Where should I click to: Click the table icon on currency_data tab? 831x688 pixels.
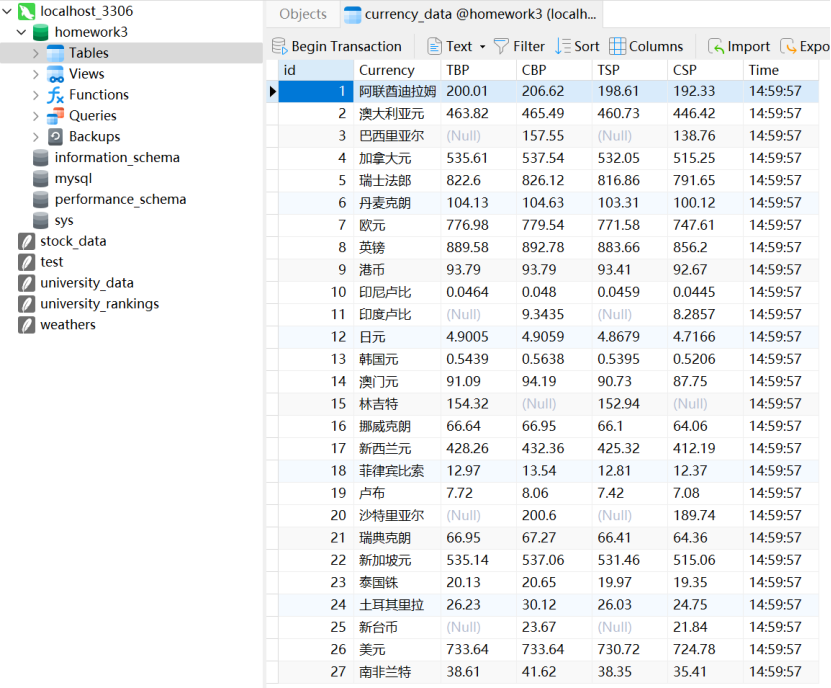[352, 15]
